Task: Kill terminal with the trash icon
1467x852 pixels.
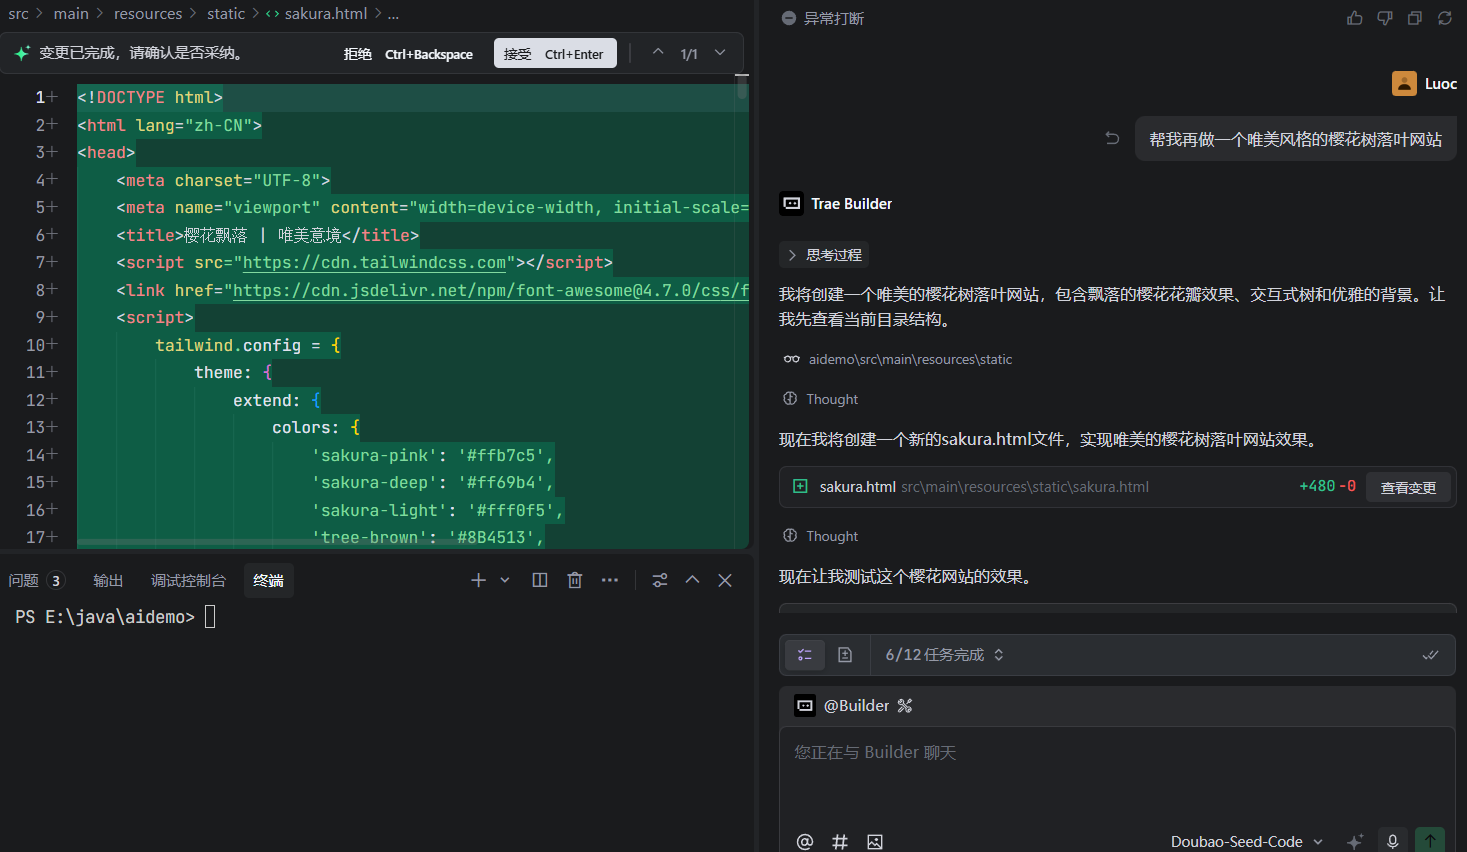Action: tap(575, 580)
